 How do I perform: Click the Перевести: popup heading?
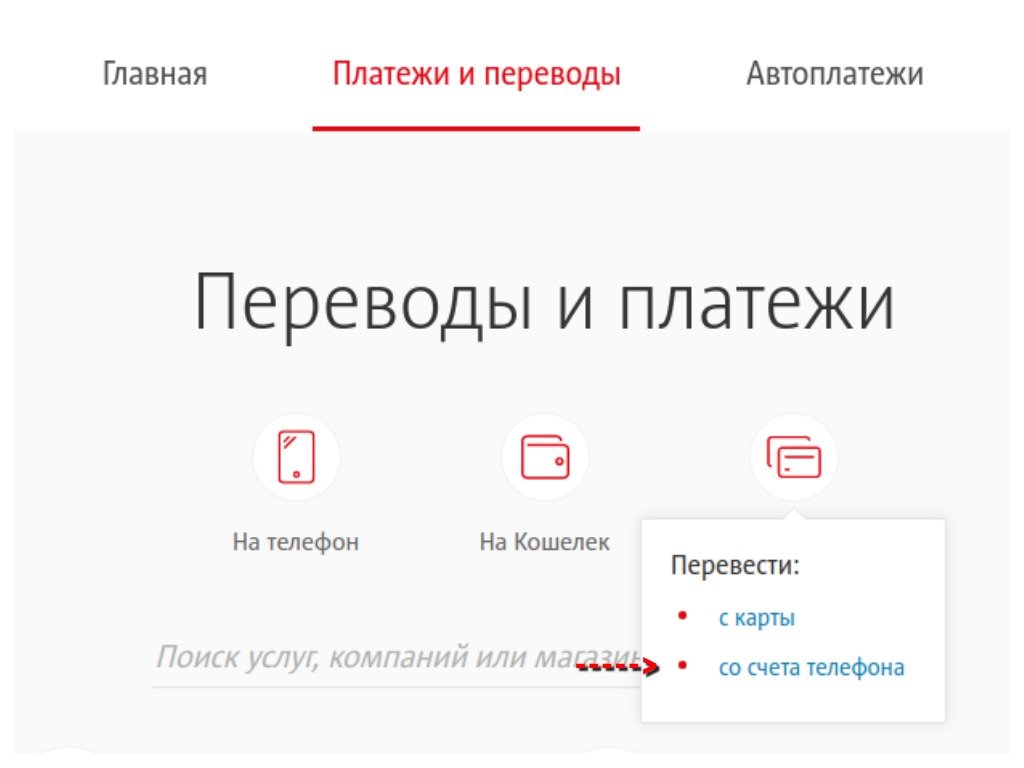coord(735,564)
